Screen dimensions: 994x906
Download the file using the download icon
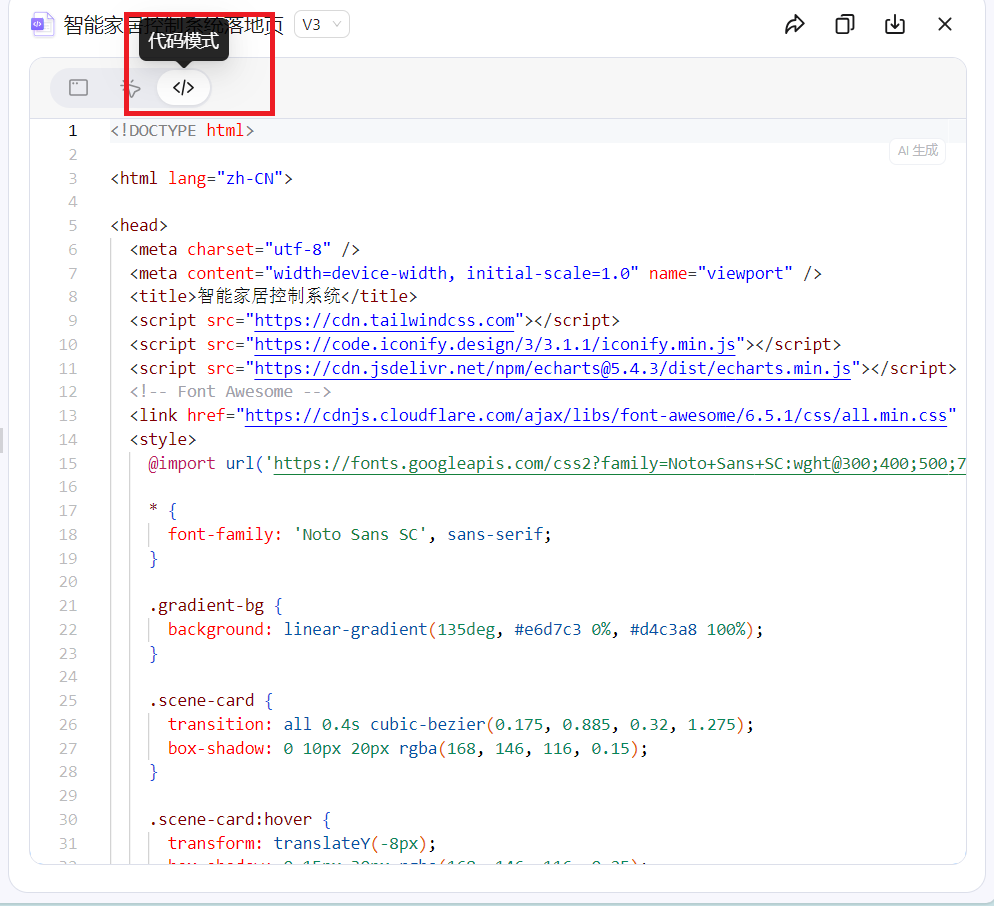[894, 25]
